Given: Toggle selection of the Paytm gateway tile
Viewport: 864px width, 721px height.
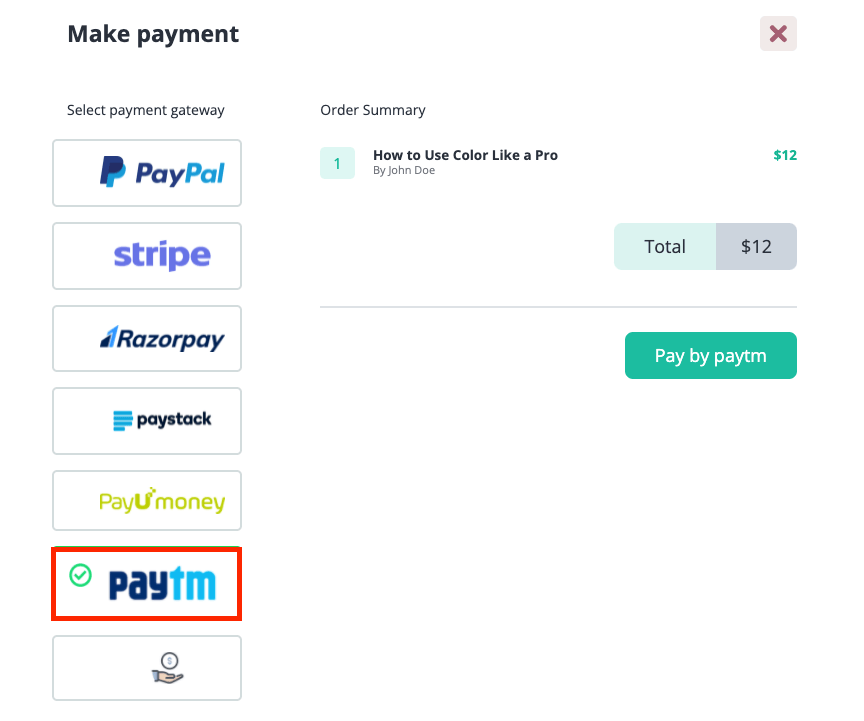Looking at the screenshot, I should (x=146, y=584).
